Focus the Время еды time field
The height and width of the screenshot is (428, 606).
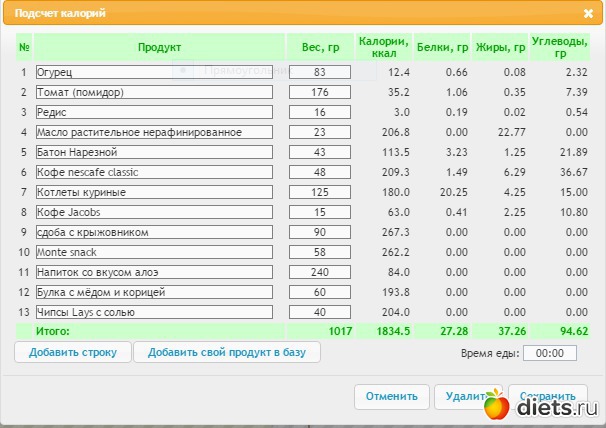pos(550,353)
